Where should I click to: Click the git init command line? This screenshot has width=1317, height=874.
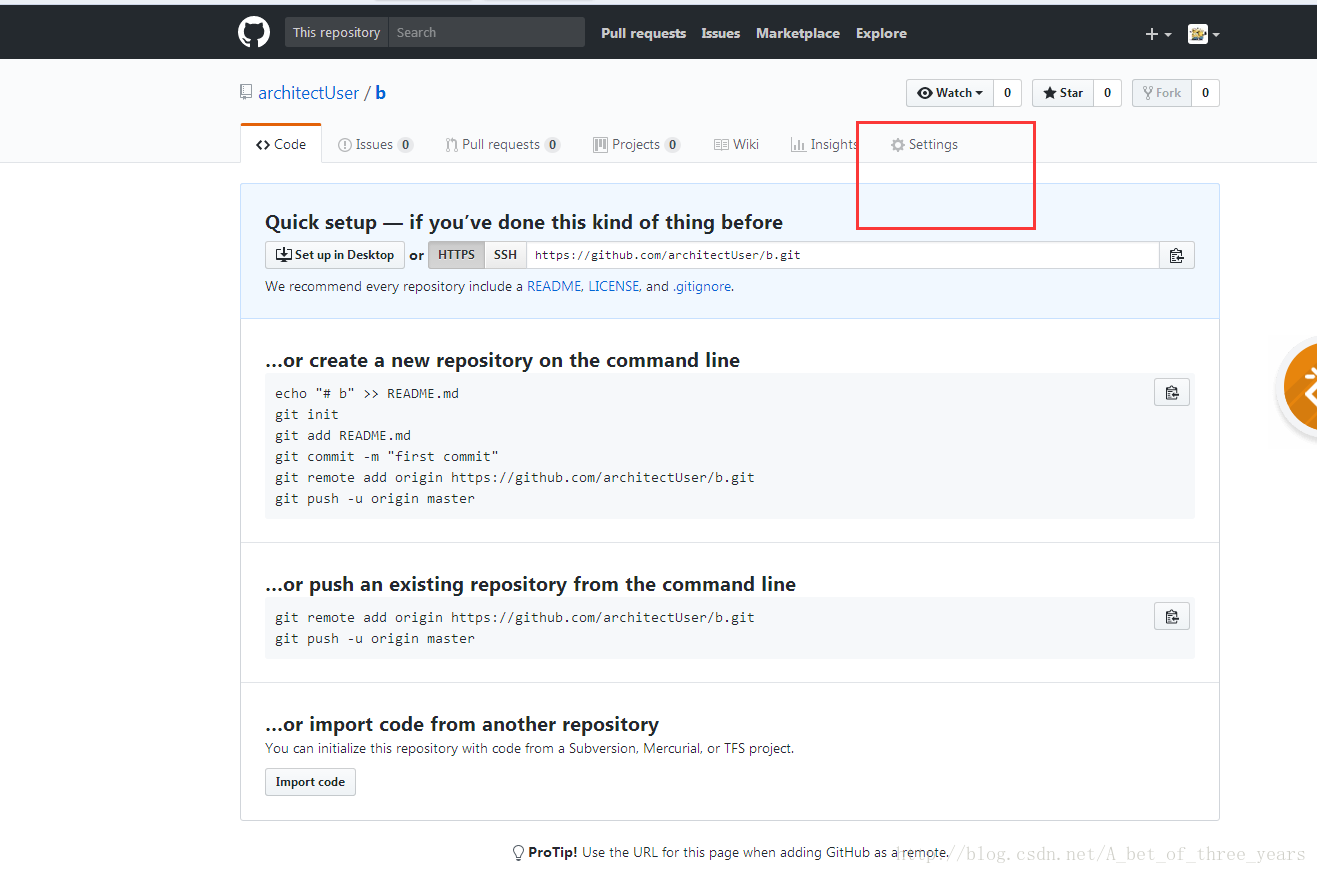(x=307, y=414)
